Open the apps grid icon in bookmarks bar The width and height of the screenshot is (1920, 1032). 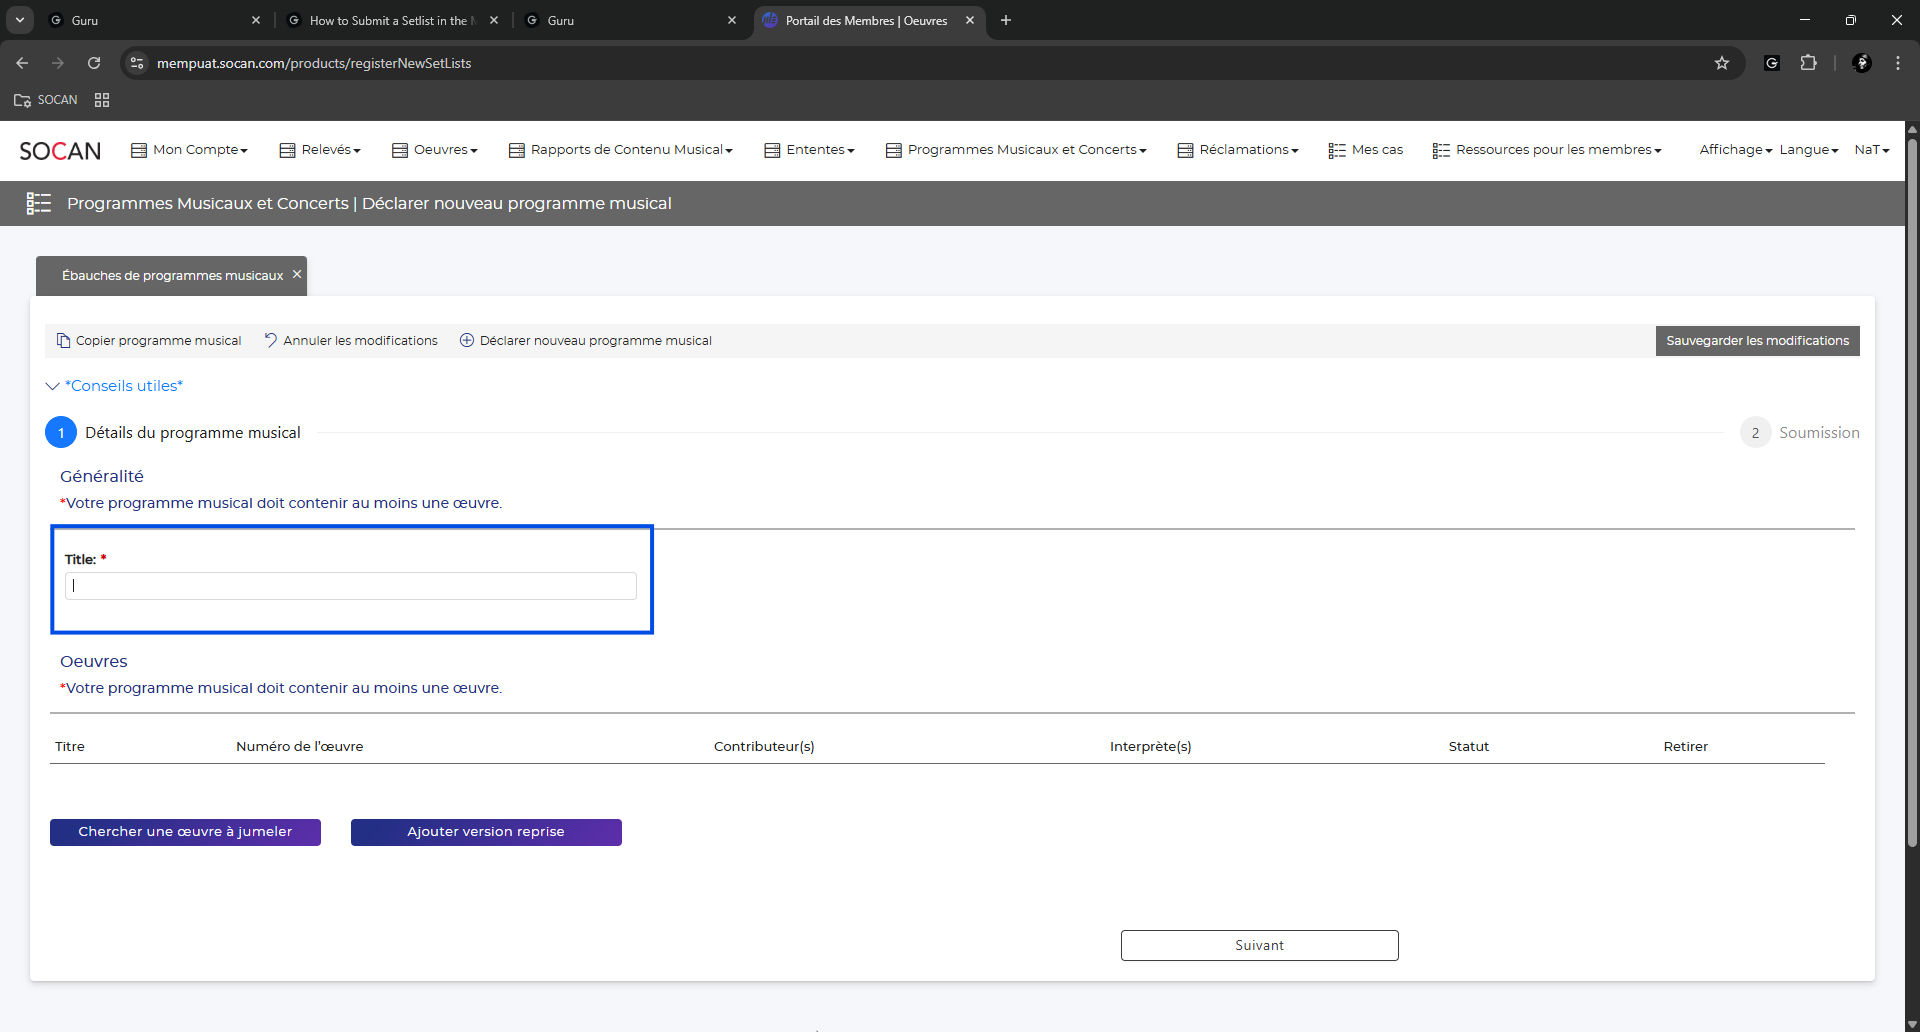tap(102, 100)
